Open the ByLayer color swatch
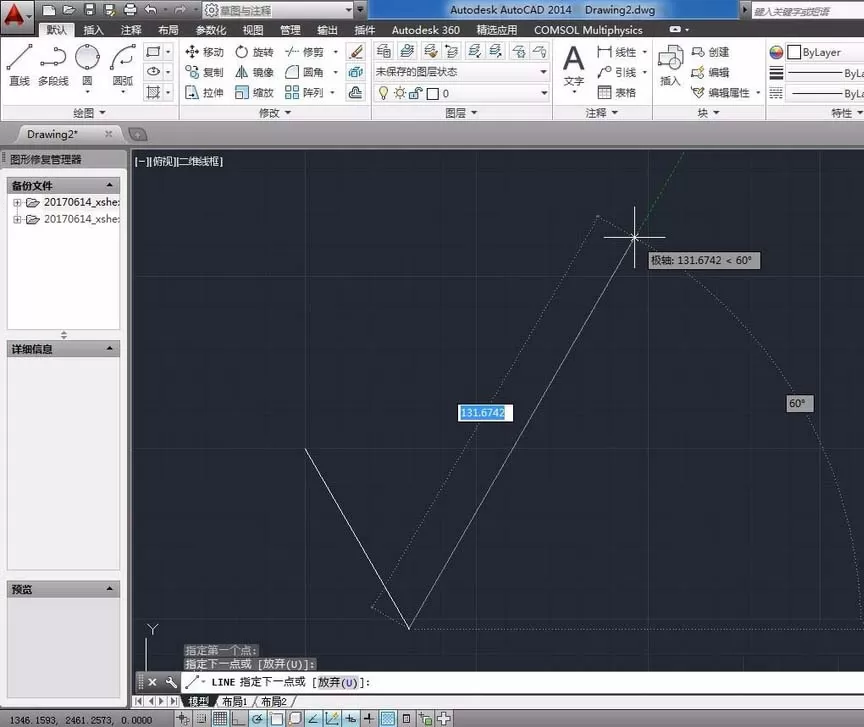864x727 pixels. tap(794, 52)
